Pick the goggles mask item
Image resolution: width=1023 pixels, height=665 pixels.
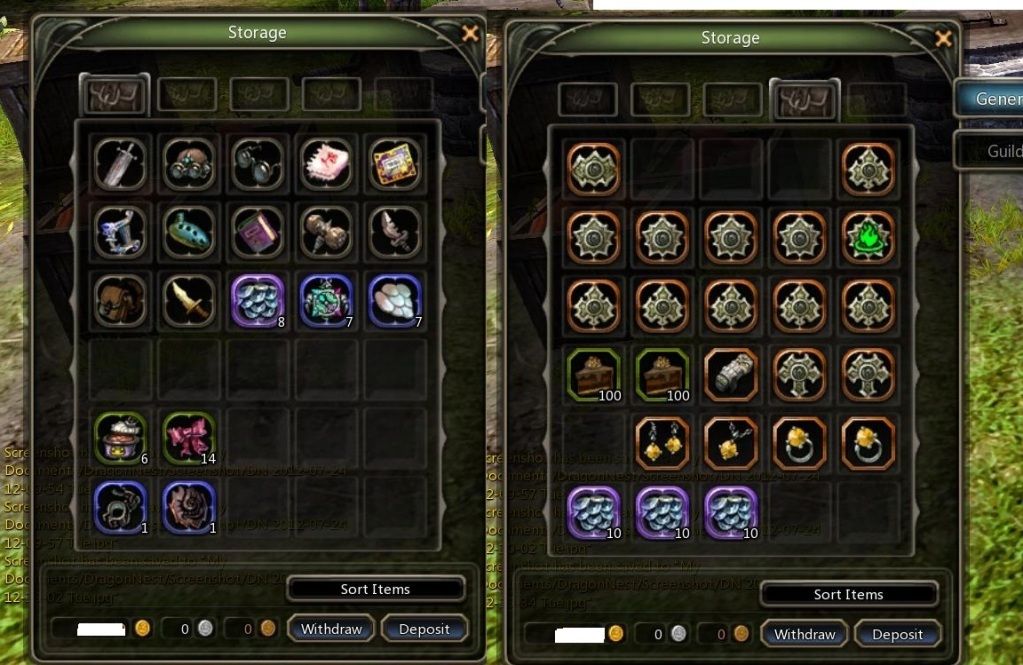point(189,163)
